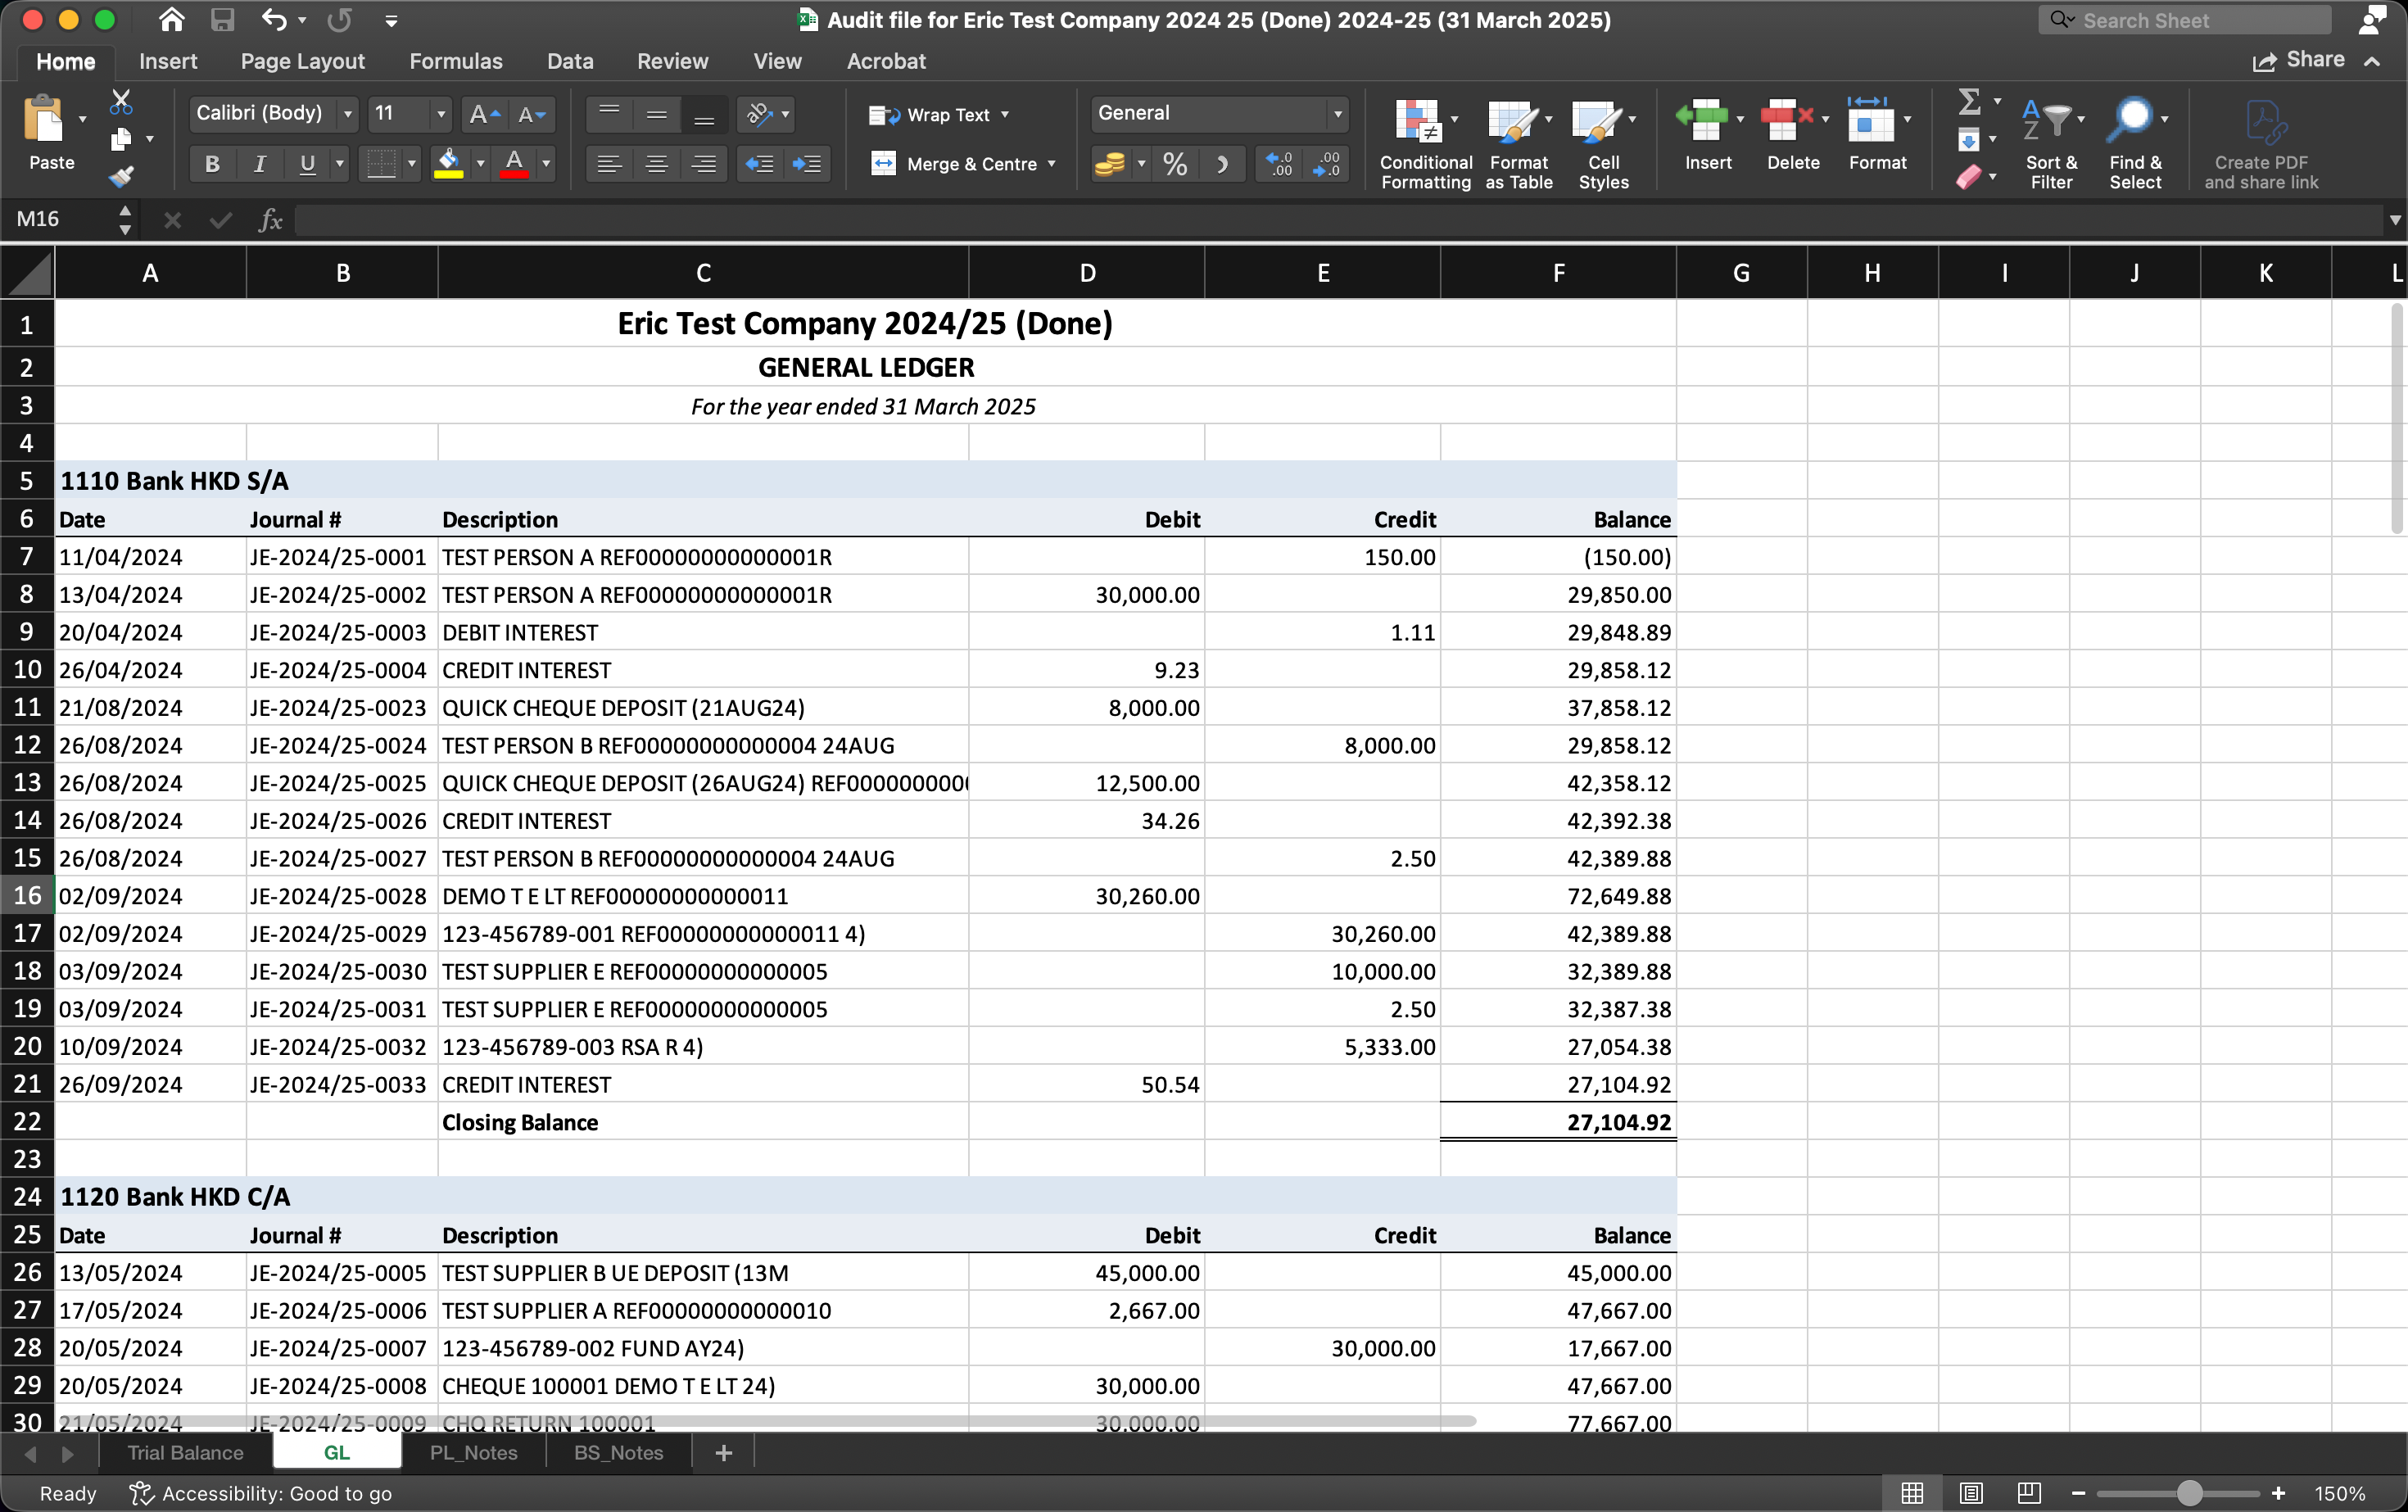Click the Format cells button

[x=1877, y=135]
